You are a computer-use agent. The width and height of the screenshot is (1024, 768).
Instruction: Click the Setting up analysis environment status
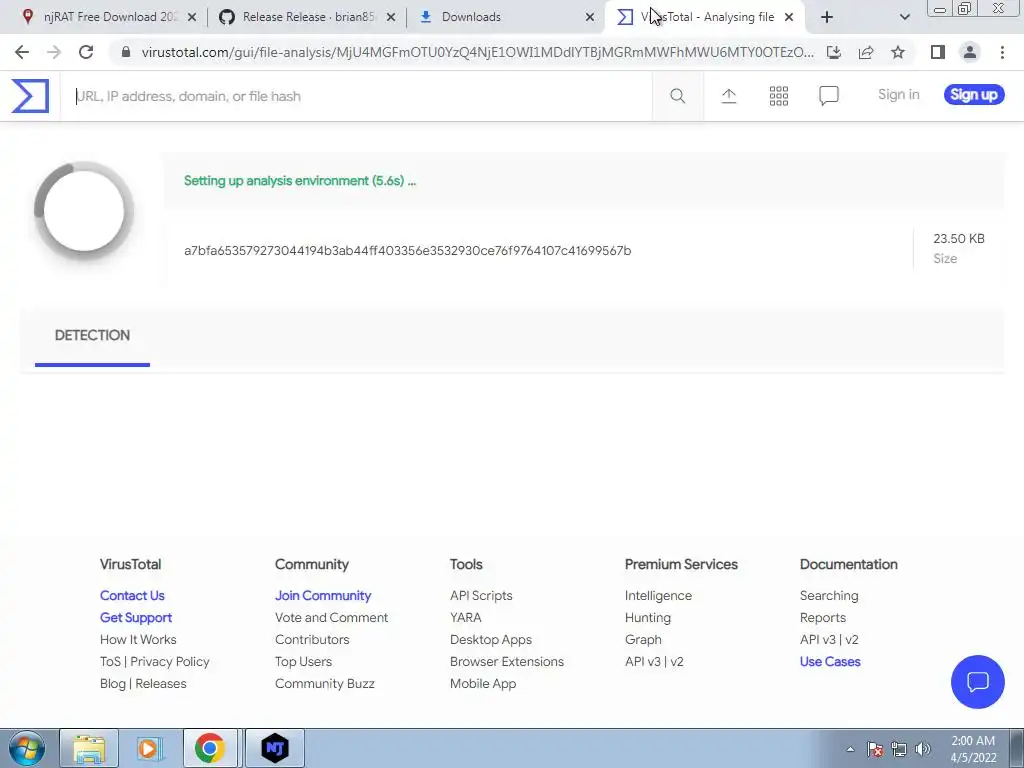300,181
